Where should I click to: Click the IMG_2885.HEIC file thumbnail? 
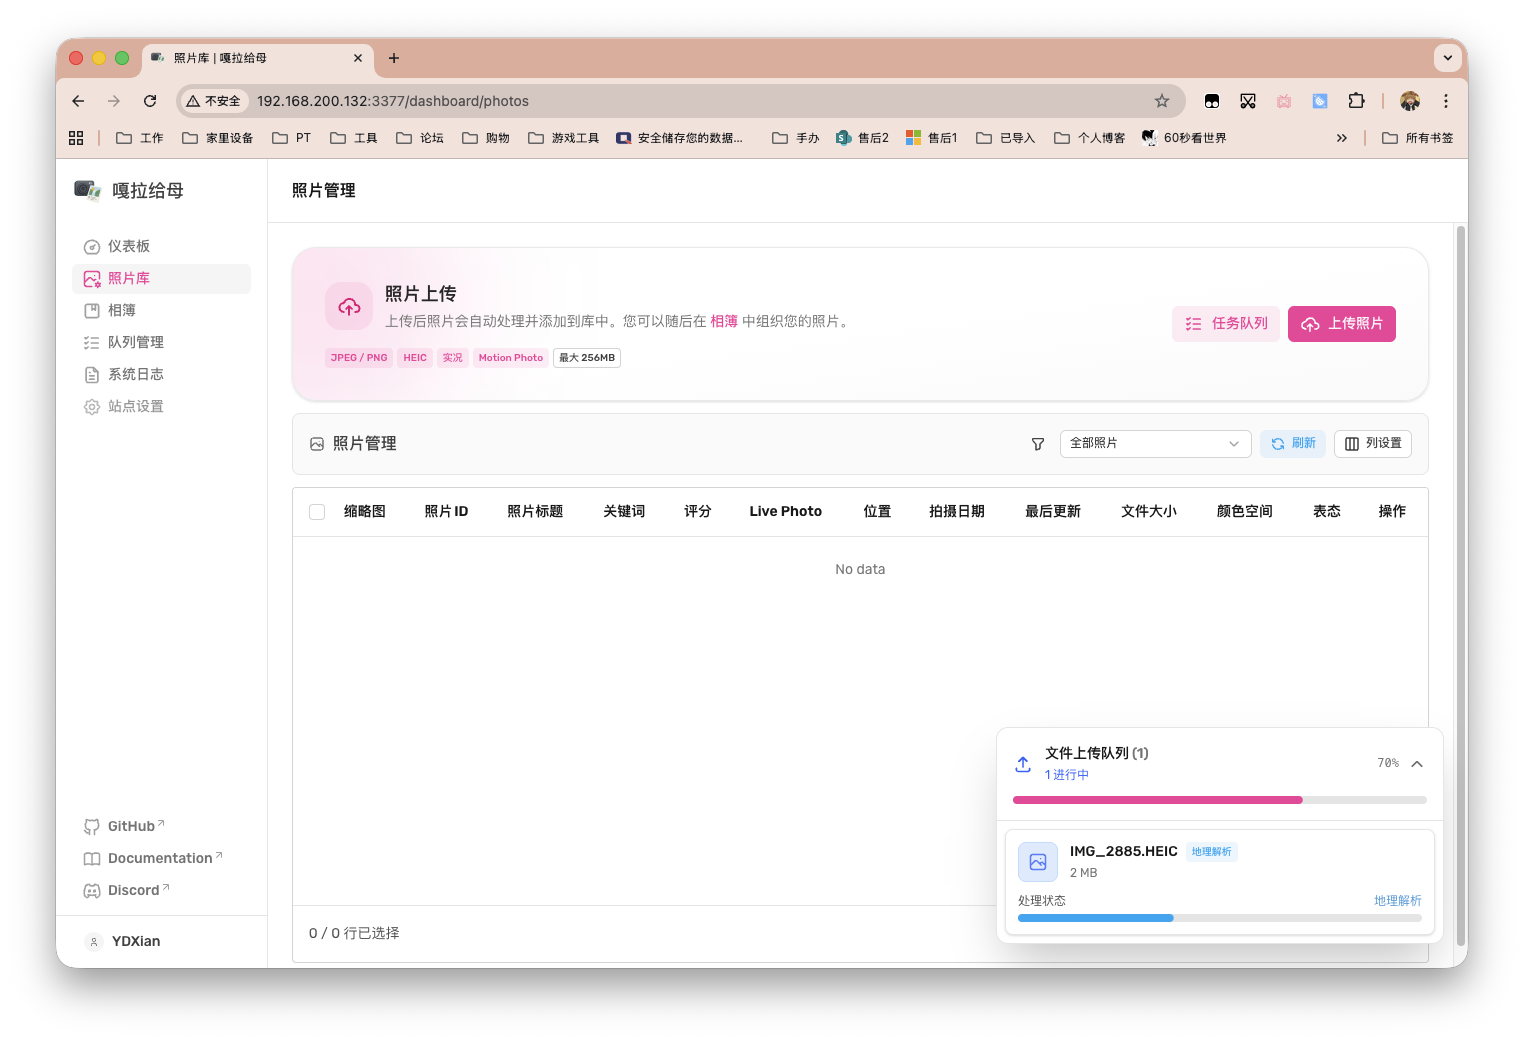coord(1037,861)
